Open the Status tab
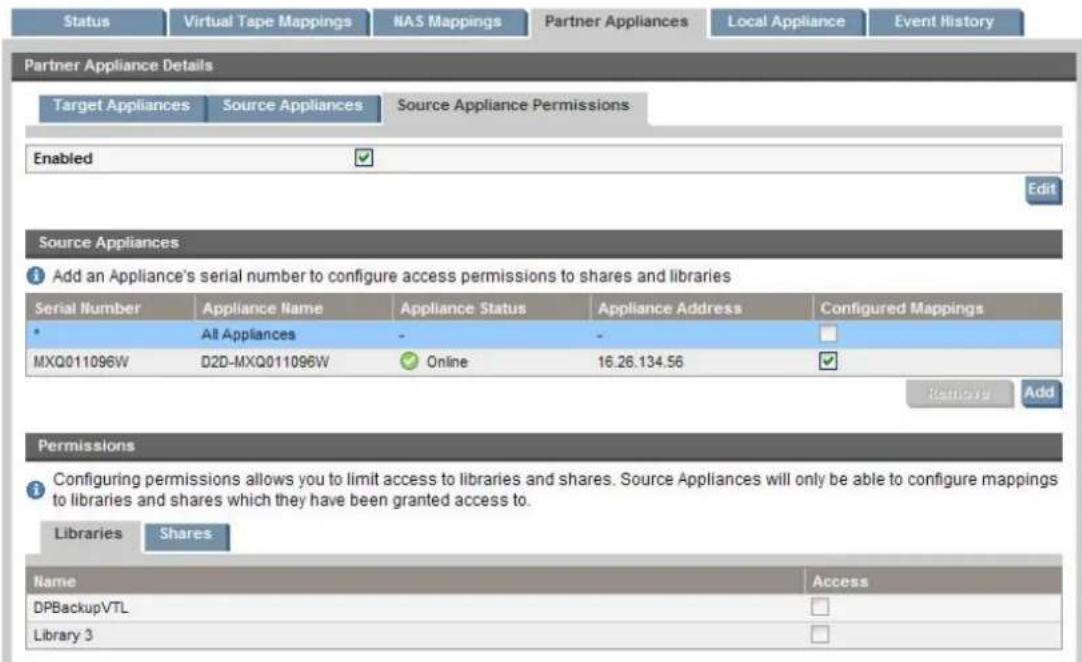This screenshot has width=1082, height=662. (x=88, y=22)
